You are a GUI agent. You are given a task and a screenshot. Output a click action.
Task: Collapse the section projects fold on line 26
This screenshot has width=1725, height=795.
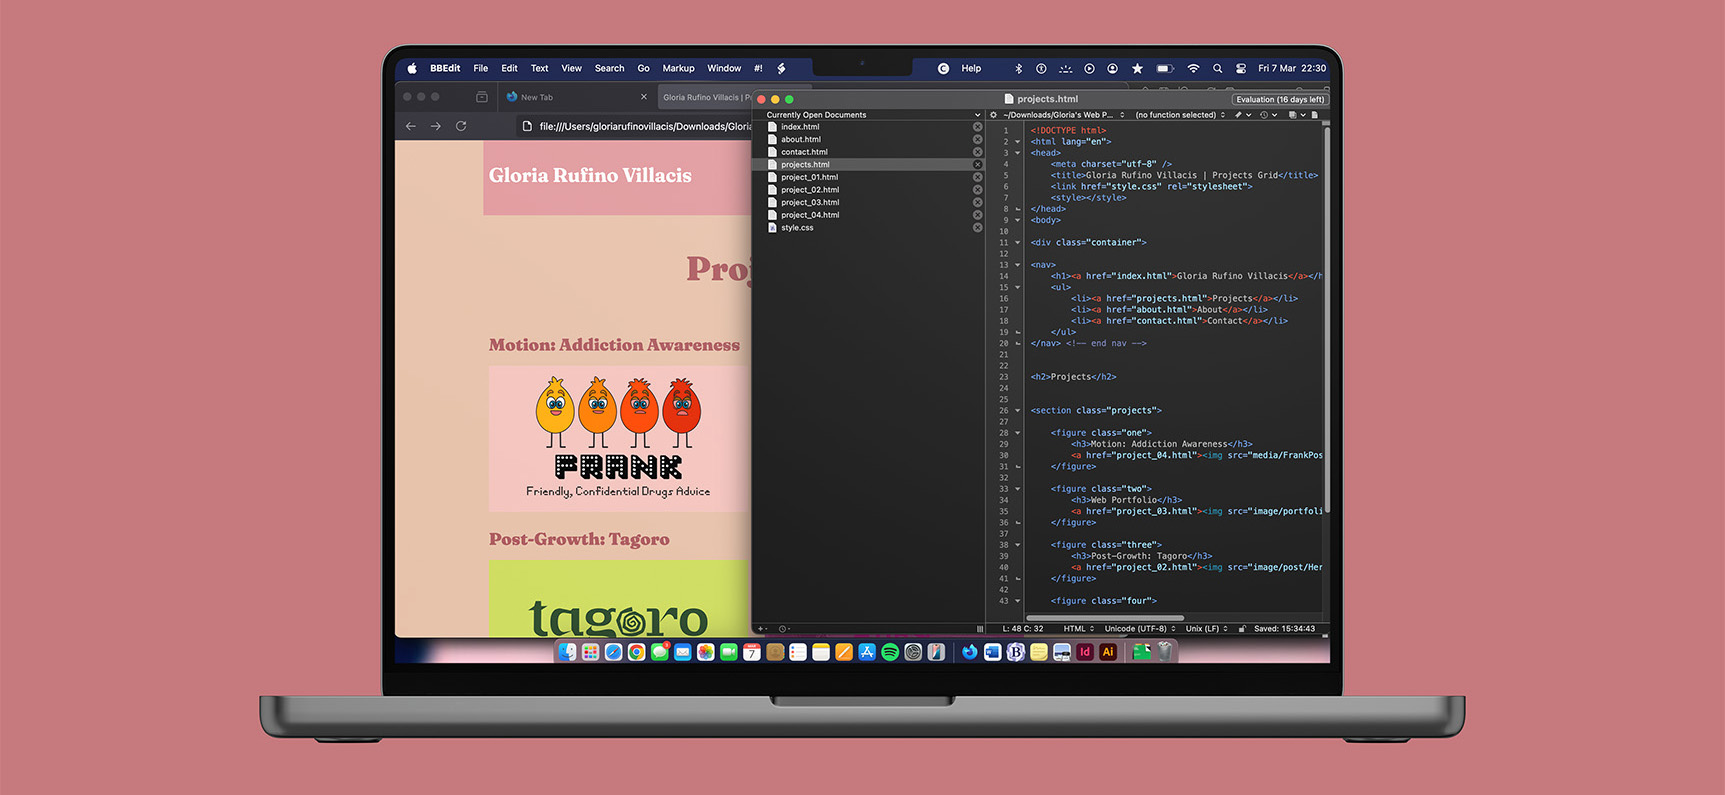pos(1018,411)
